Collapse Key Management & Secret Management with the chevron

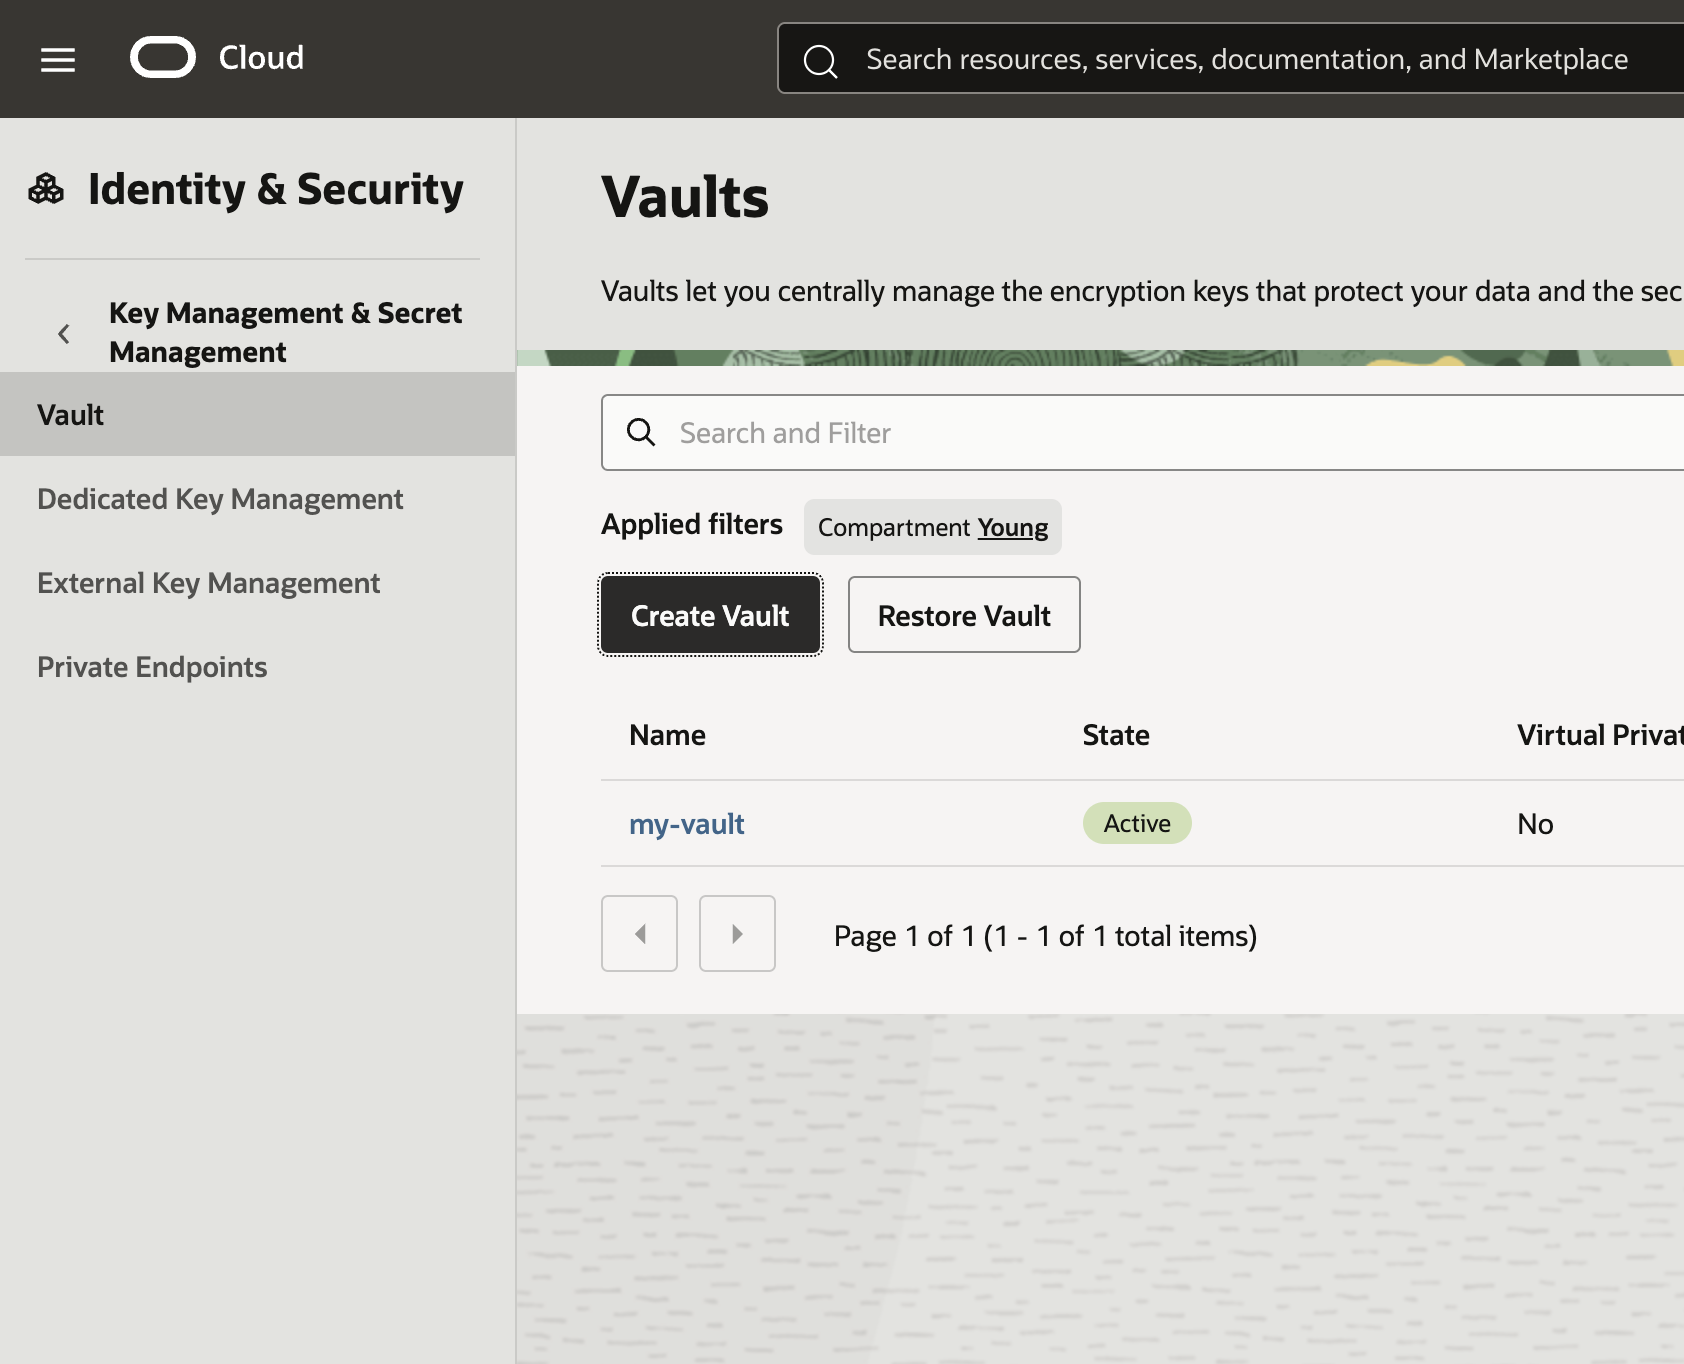tap(63, 333)
